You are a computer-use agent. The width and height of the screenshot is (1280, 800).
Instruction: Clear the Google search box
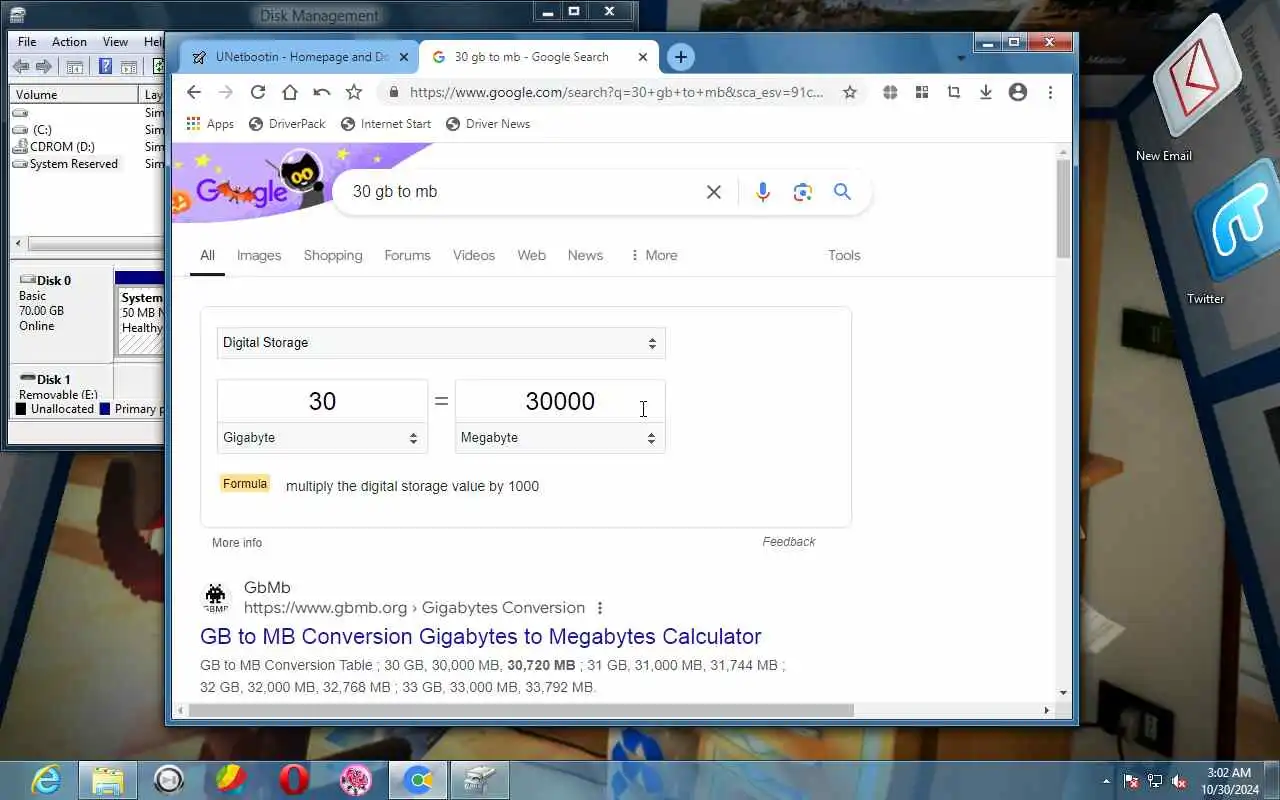714,192
